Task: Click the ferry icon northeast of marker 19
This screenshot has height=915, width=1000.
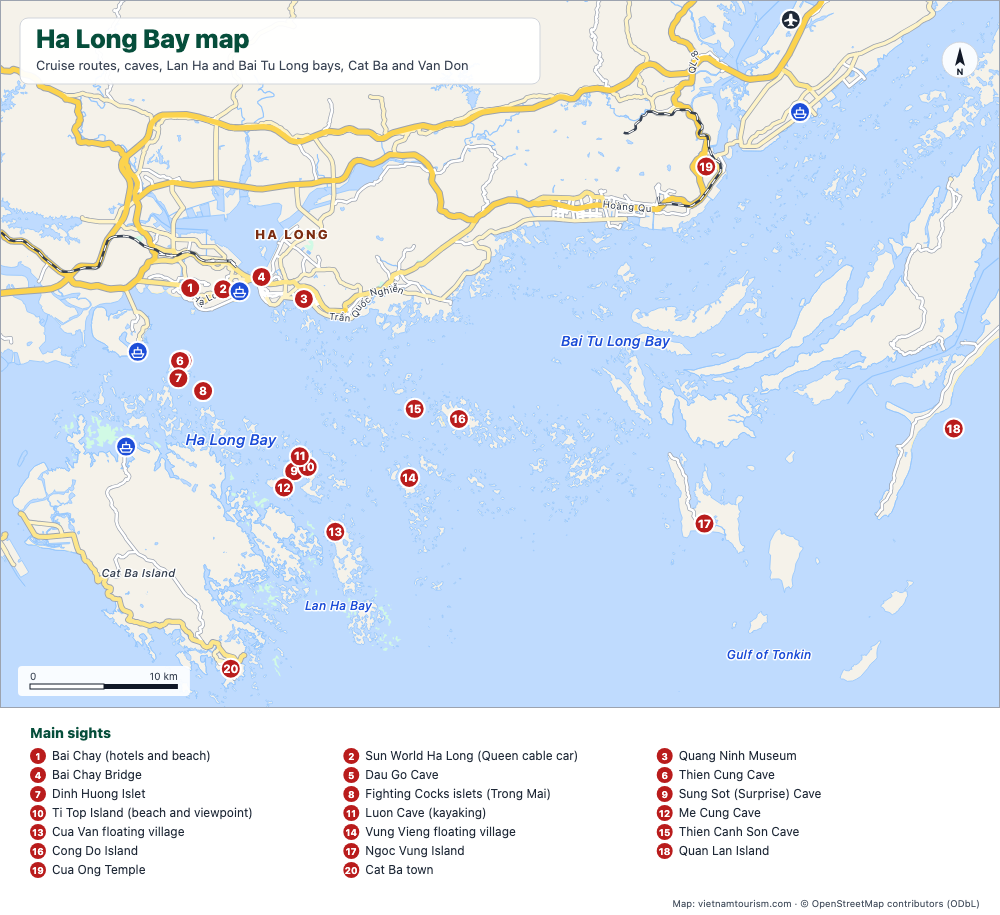Action: tap(800, 112)
